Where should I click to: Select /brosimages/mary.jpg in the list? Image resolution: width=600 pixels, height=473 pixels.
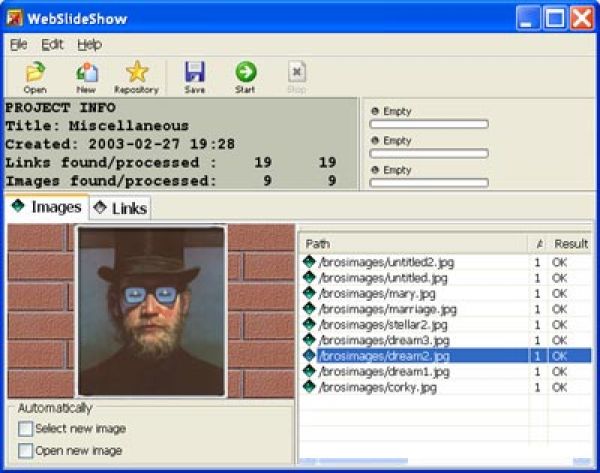tap(377, 294)
